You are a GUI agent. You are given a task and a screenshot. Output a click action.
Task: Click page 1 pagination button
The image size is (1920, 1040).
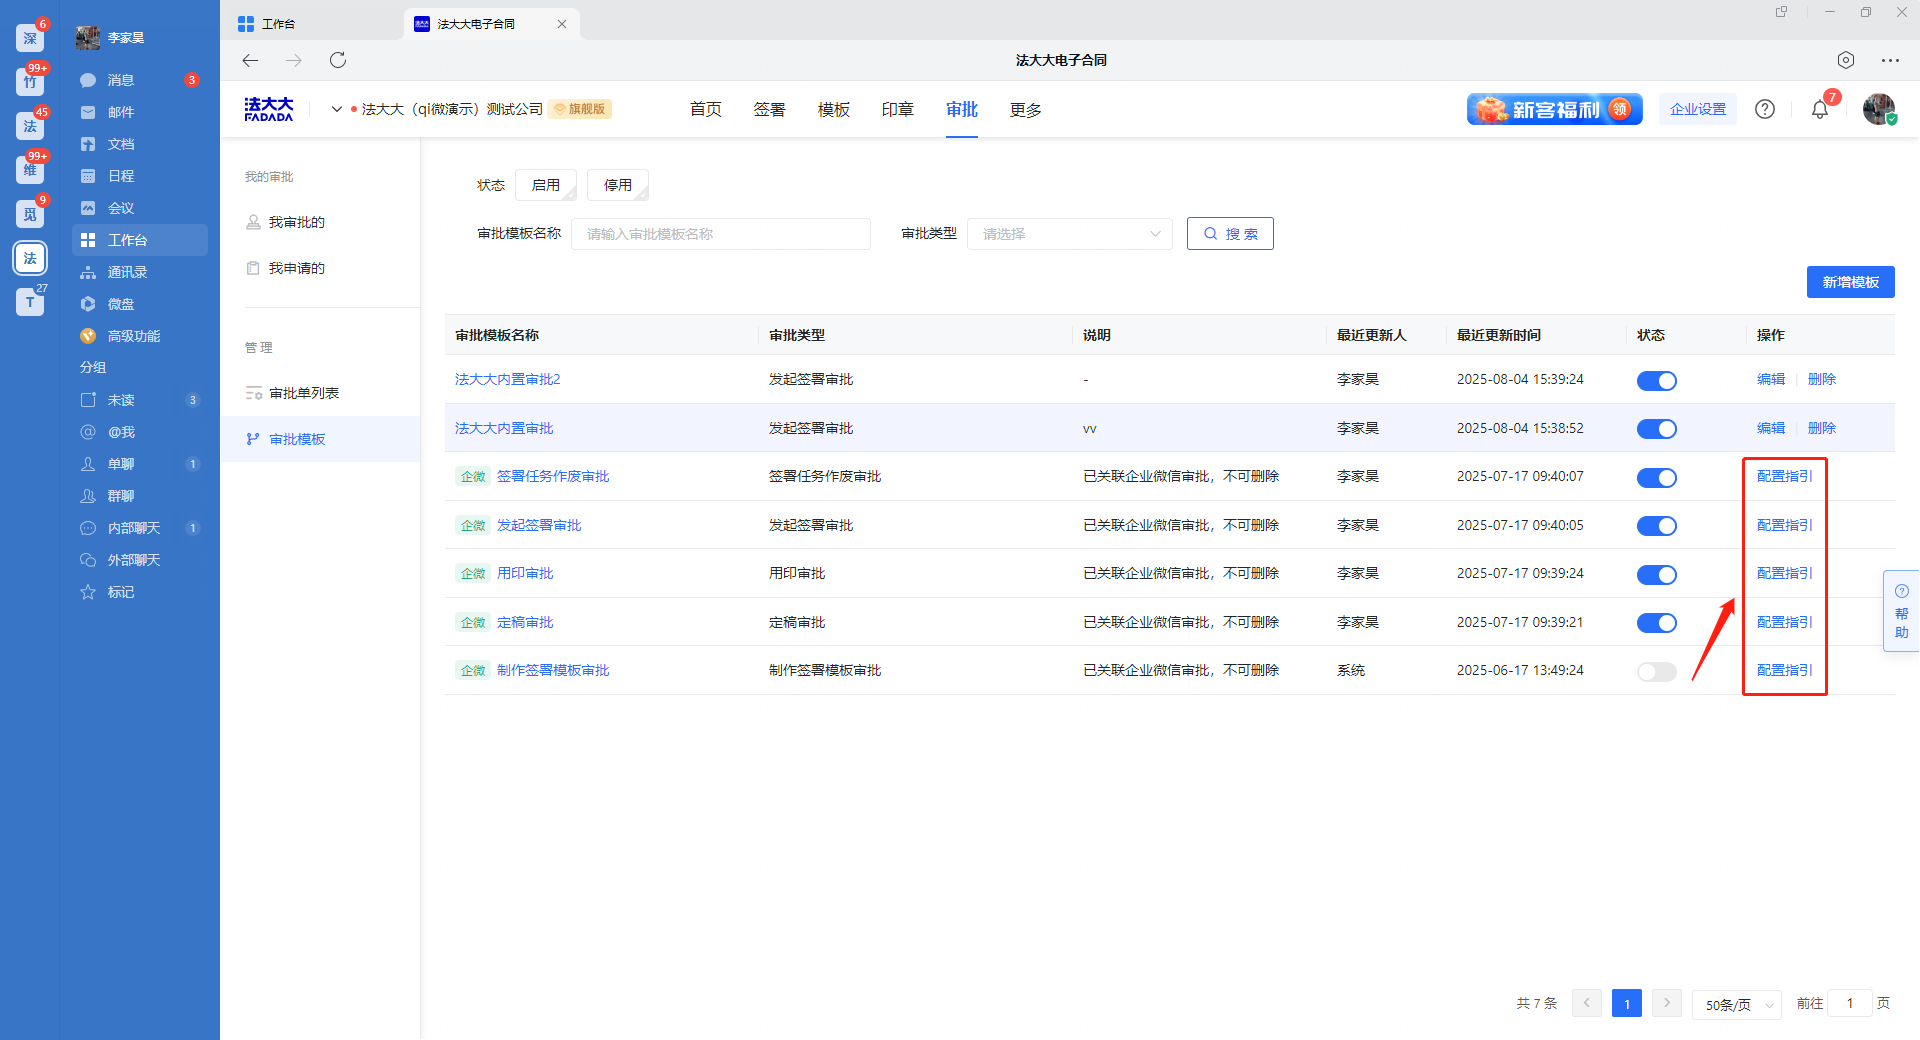[1627, 1003]
